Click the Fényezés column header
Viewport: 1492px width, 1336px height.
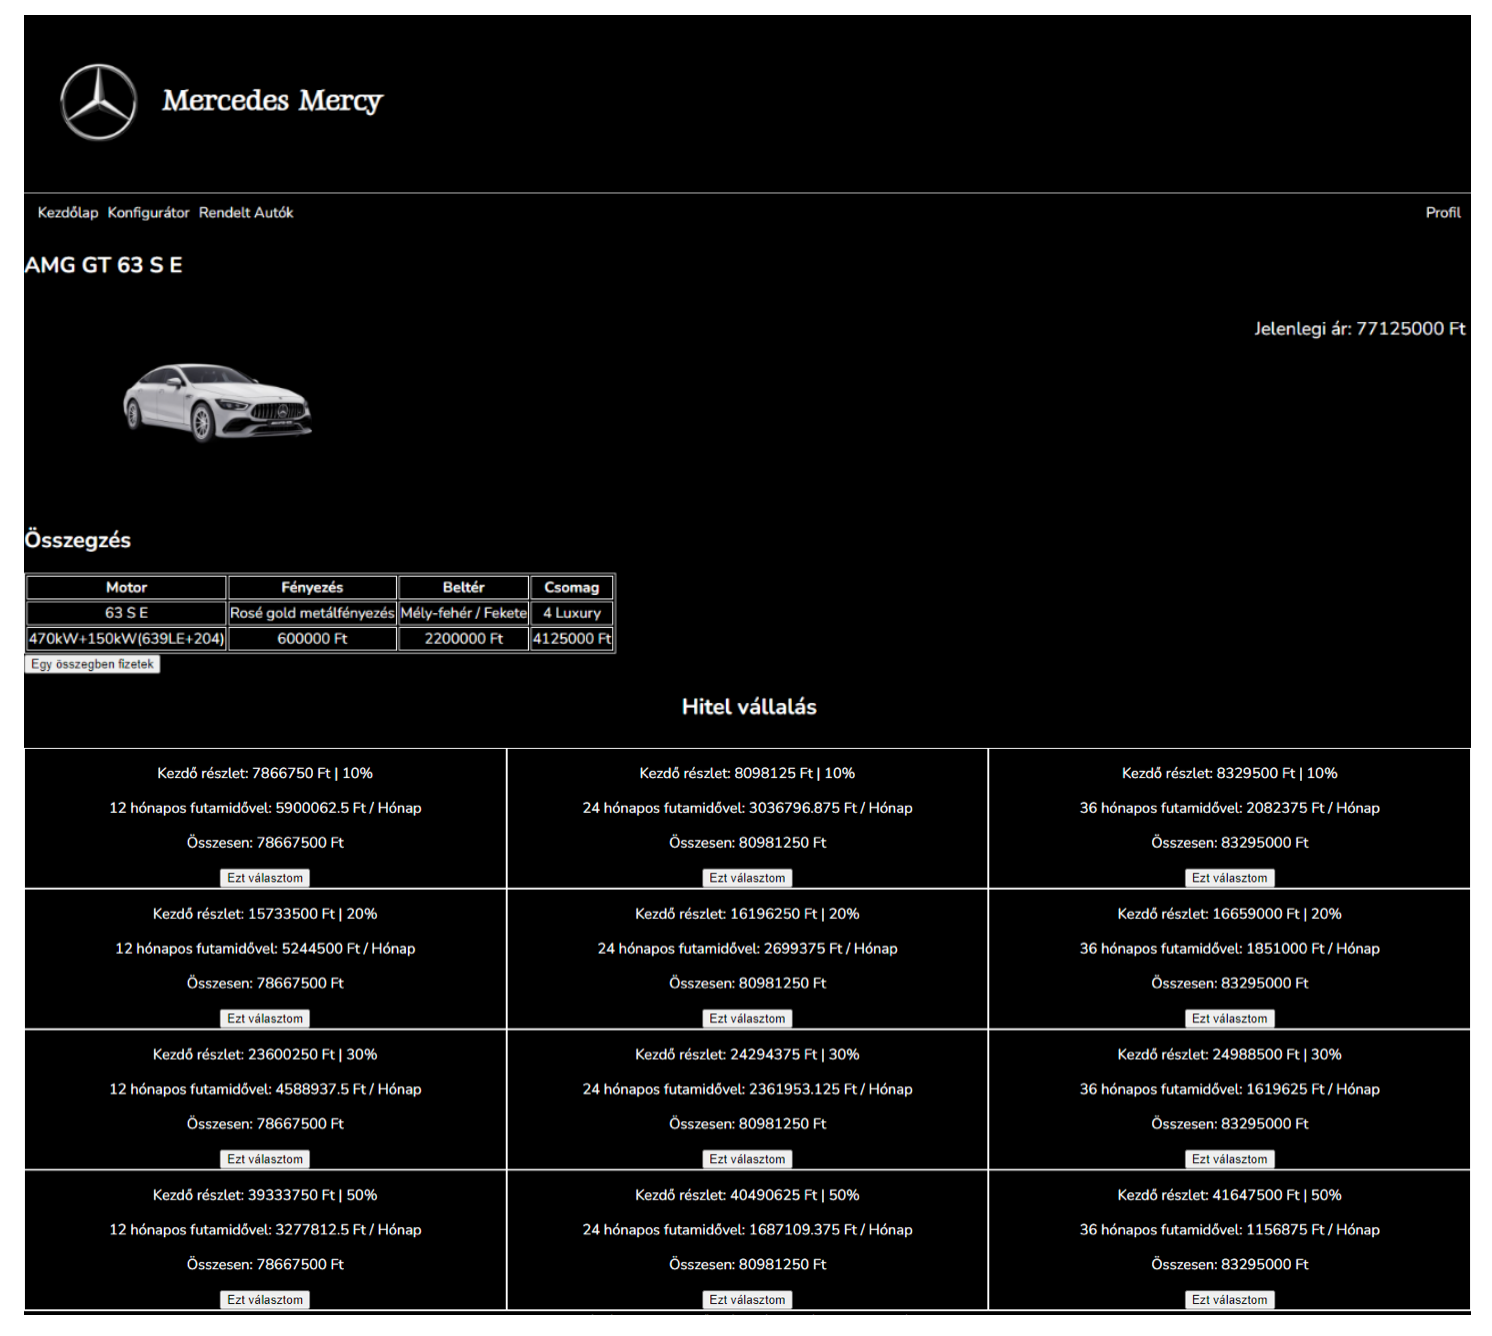312,588
